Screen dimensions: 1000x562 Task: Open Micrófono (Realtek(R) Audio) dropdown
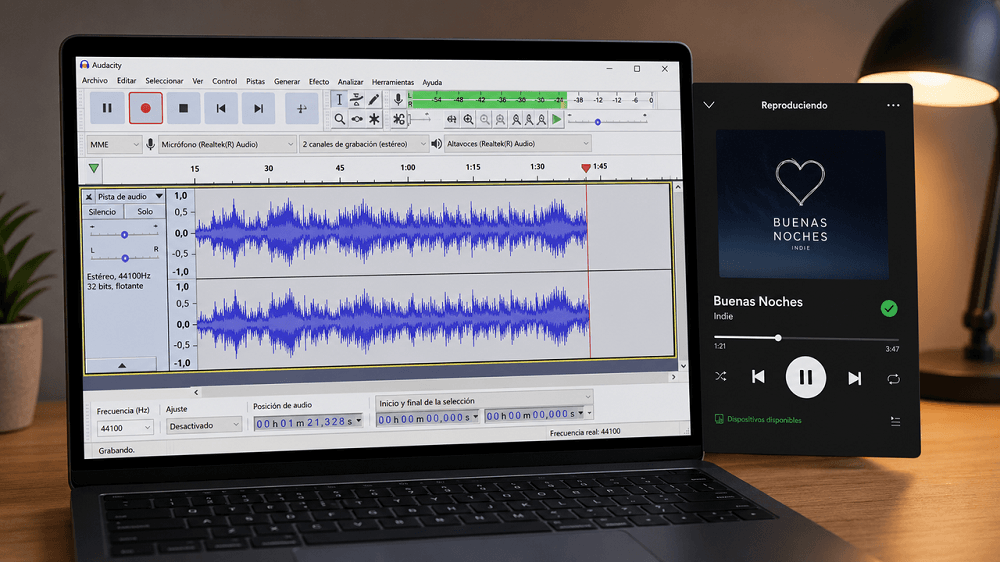tap(227, 144)
